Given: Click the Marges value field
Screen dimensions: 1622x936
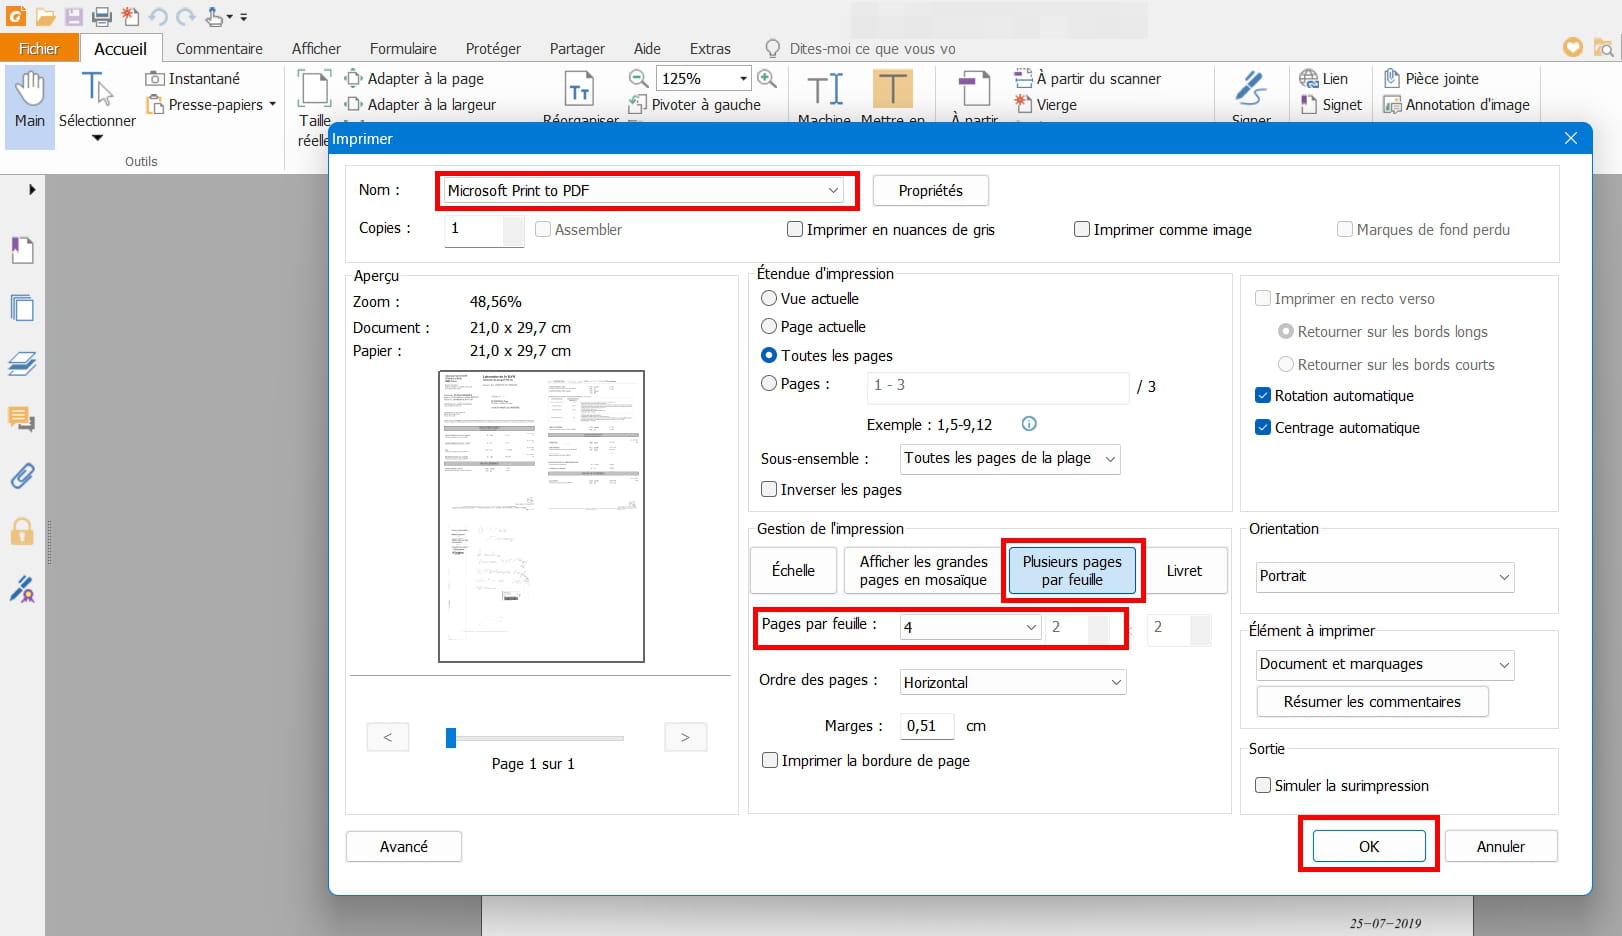Looking at the screenshot, I should pos(927,726).
